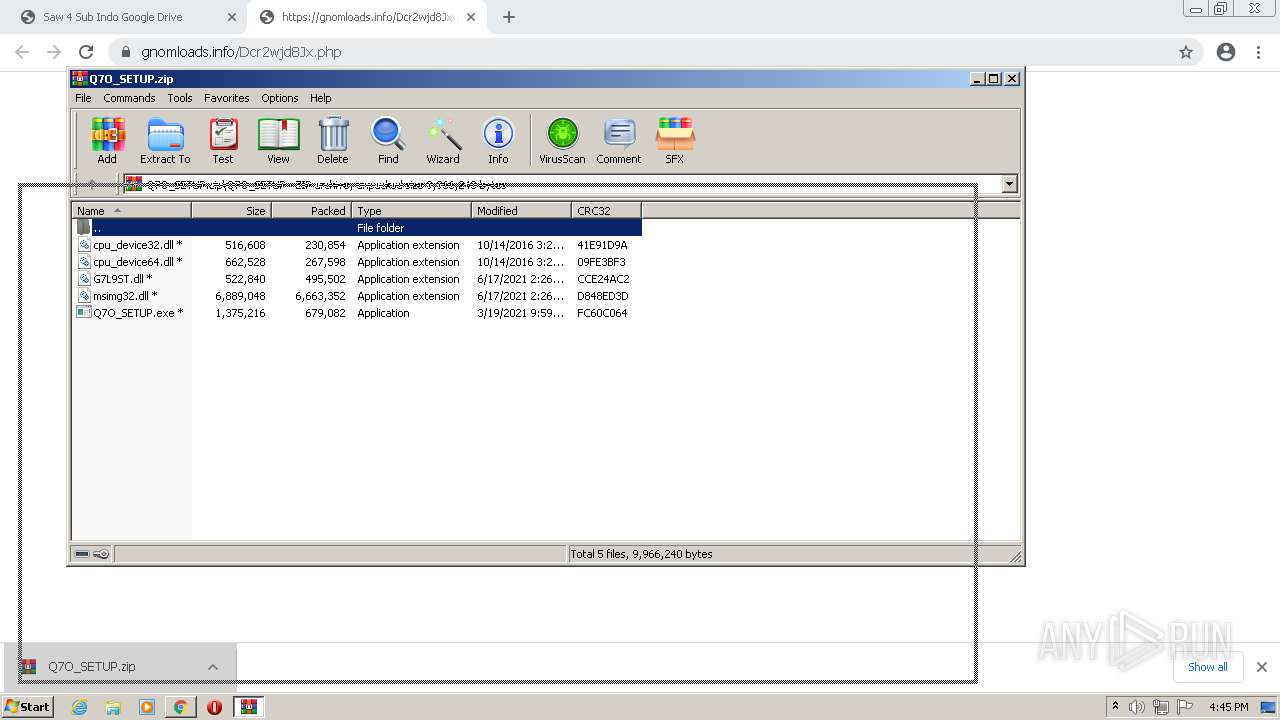Image resolution: width=1280 pixels, height=720 pixels.
Task: Open the media player taskbar icon
Action: [x=147, y=707]
